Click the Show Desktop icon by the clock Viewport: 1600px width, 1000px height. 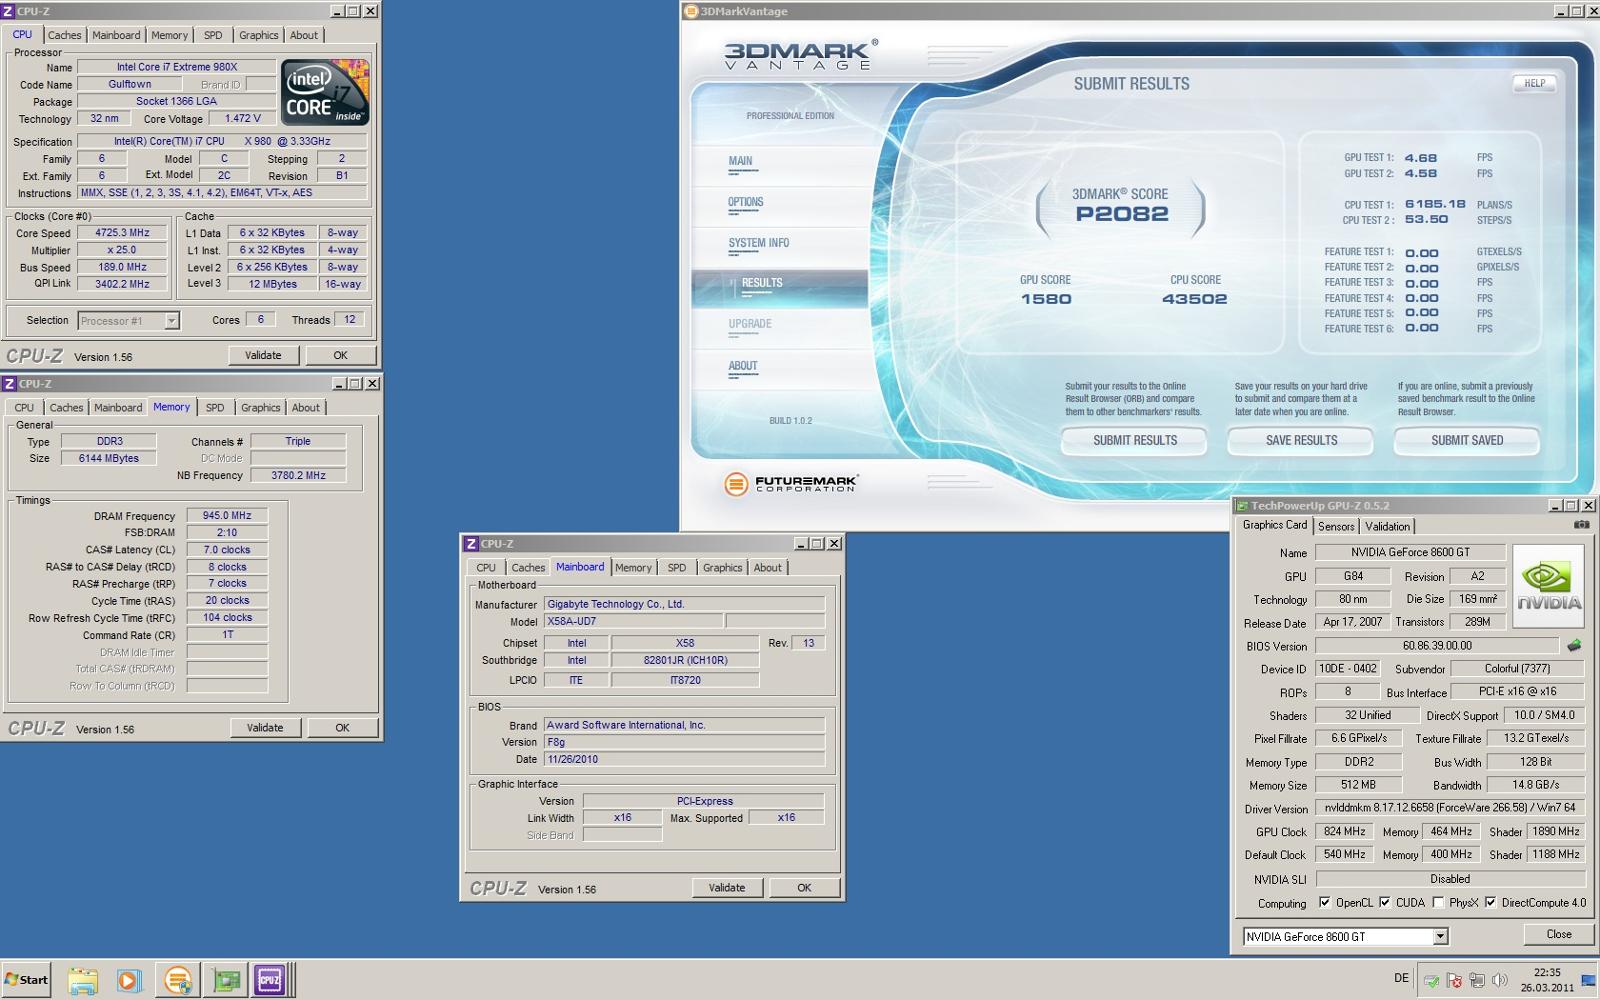[x=1588, y=980]
